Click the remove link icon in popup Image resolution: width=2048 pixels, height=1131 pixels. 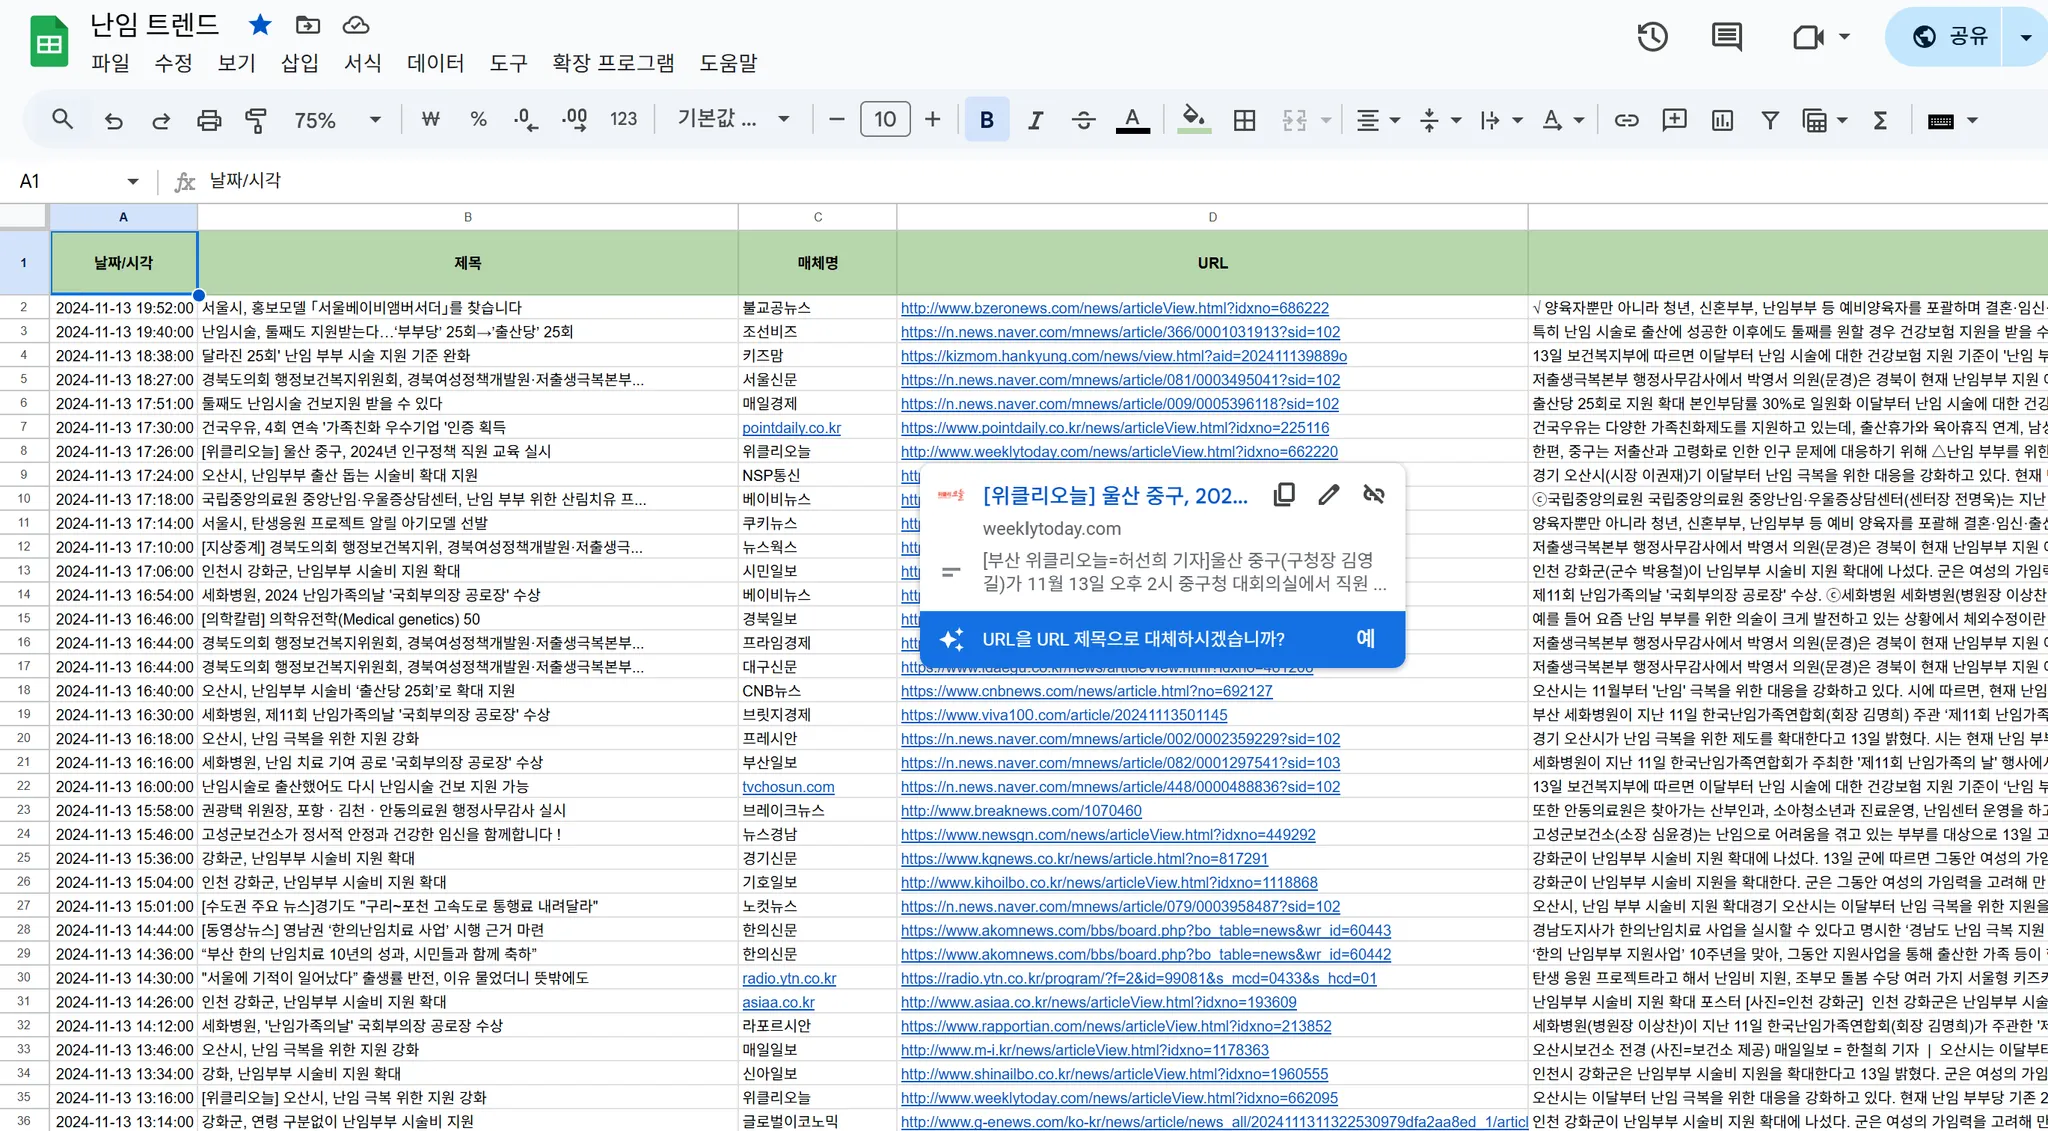[1374, 495]
